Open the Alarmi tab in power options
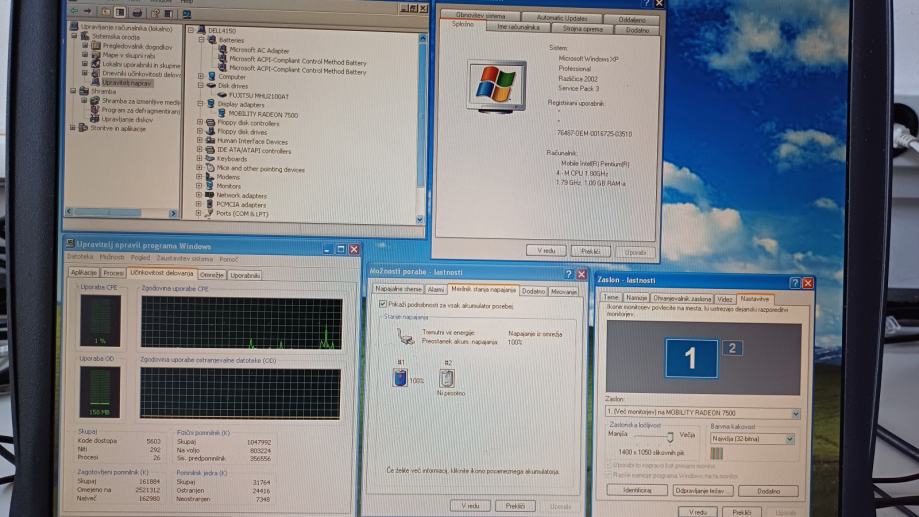 (x=435, y=290)
